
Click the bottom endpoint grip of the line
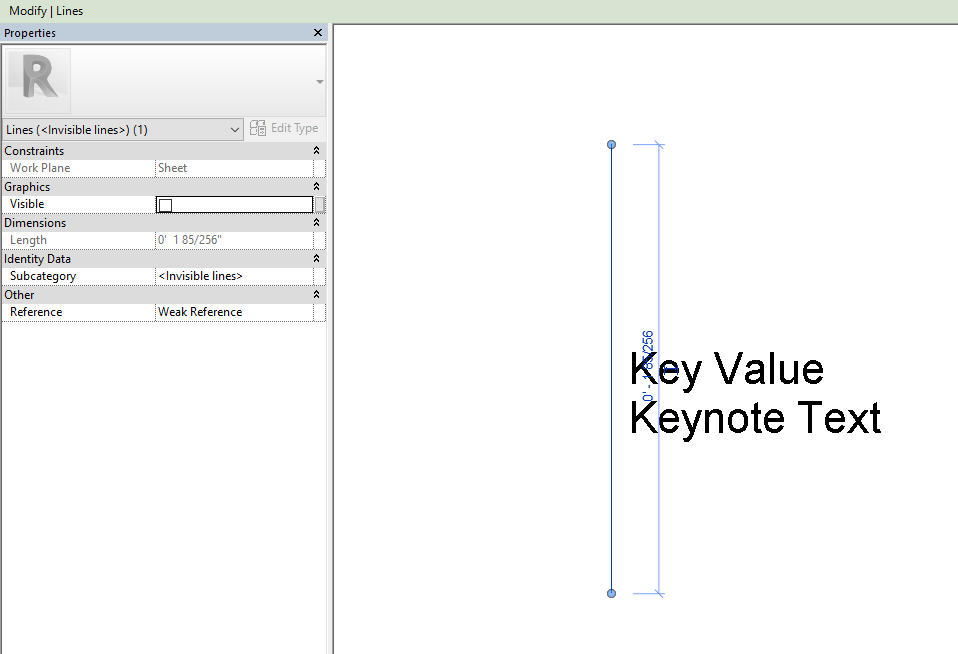pos(612,593)
